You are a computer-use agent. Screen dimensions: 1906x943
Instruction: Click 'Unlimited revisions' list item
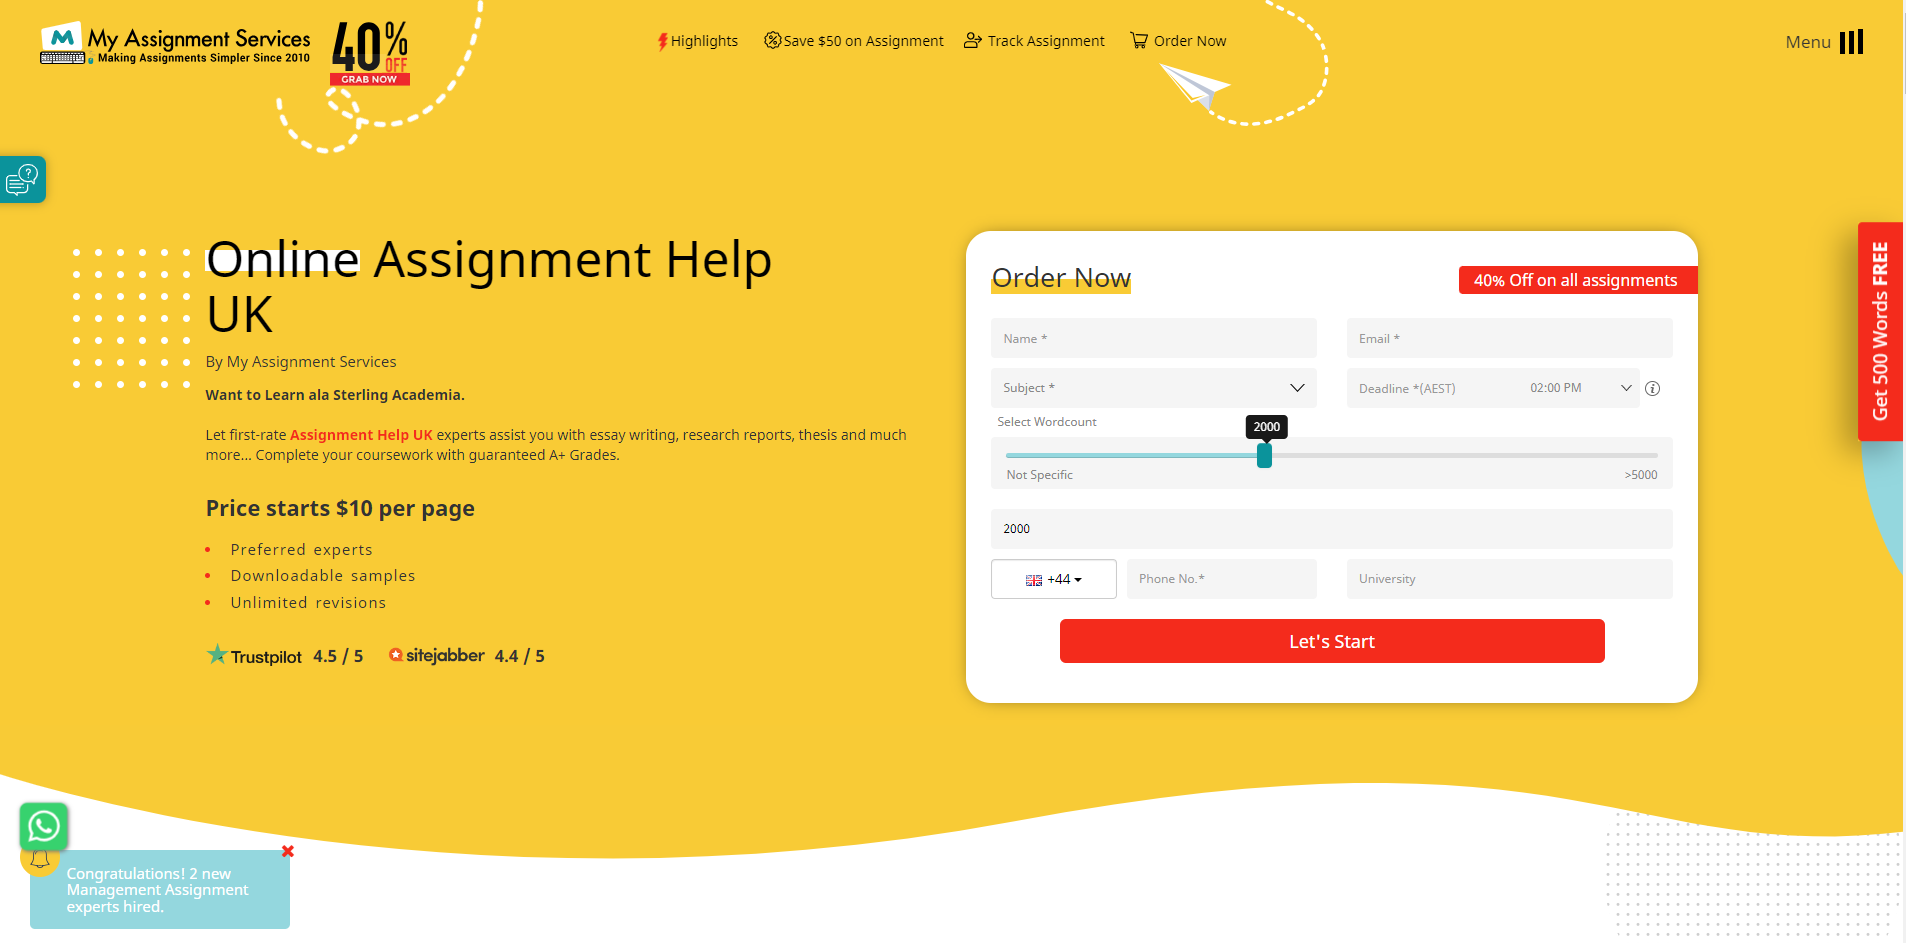(x=308, y=603)
